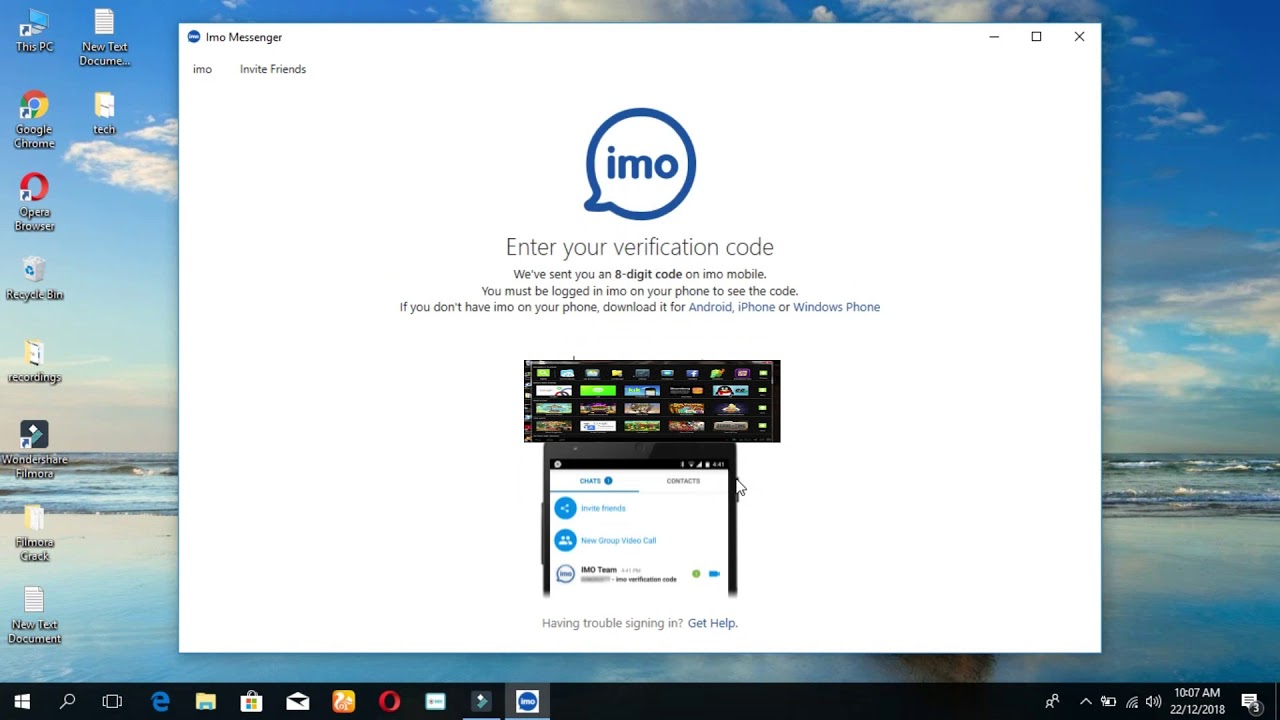Follow the iPhone download link

tap(756, 307)
